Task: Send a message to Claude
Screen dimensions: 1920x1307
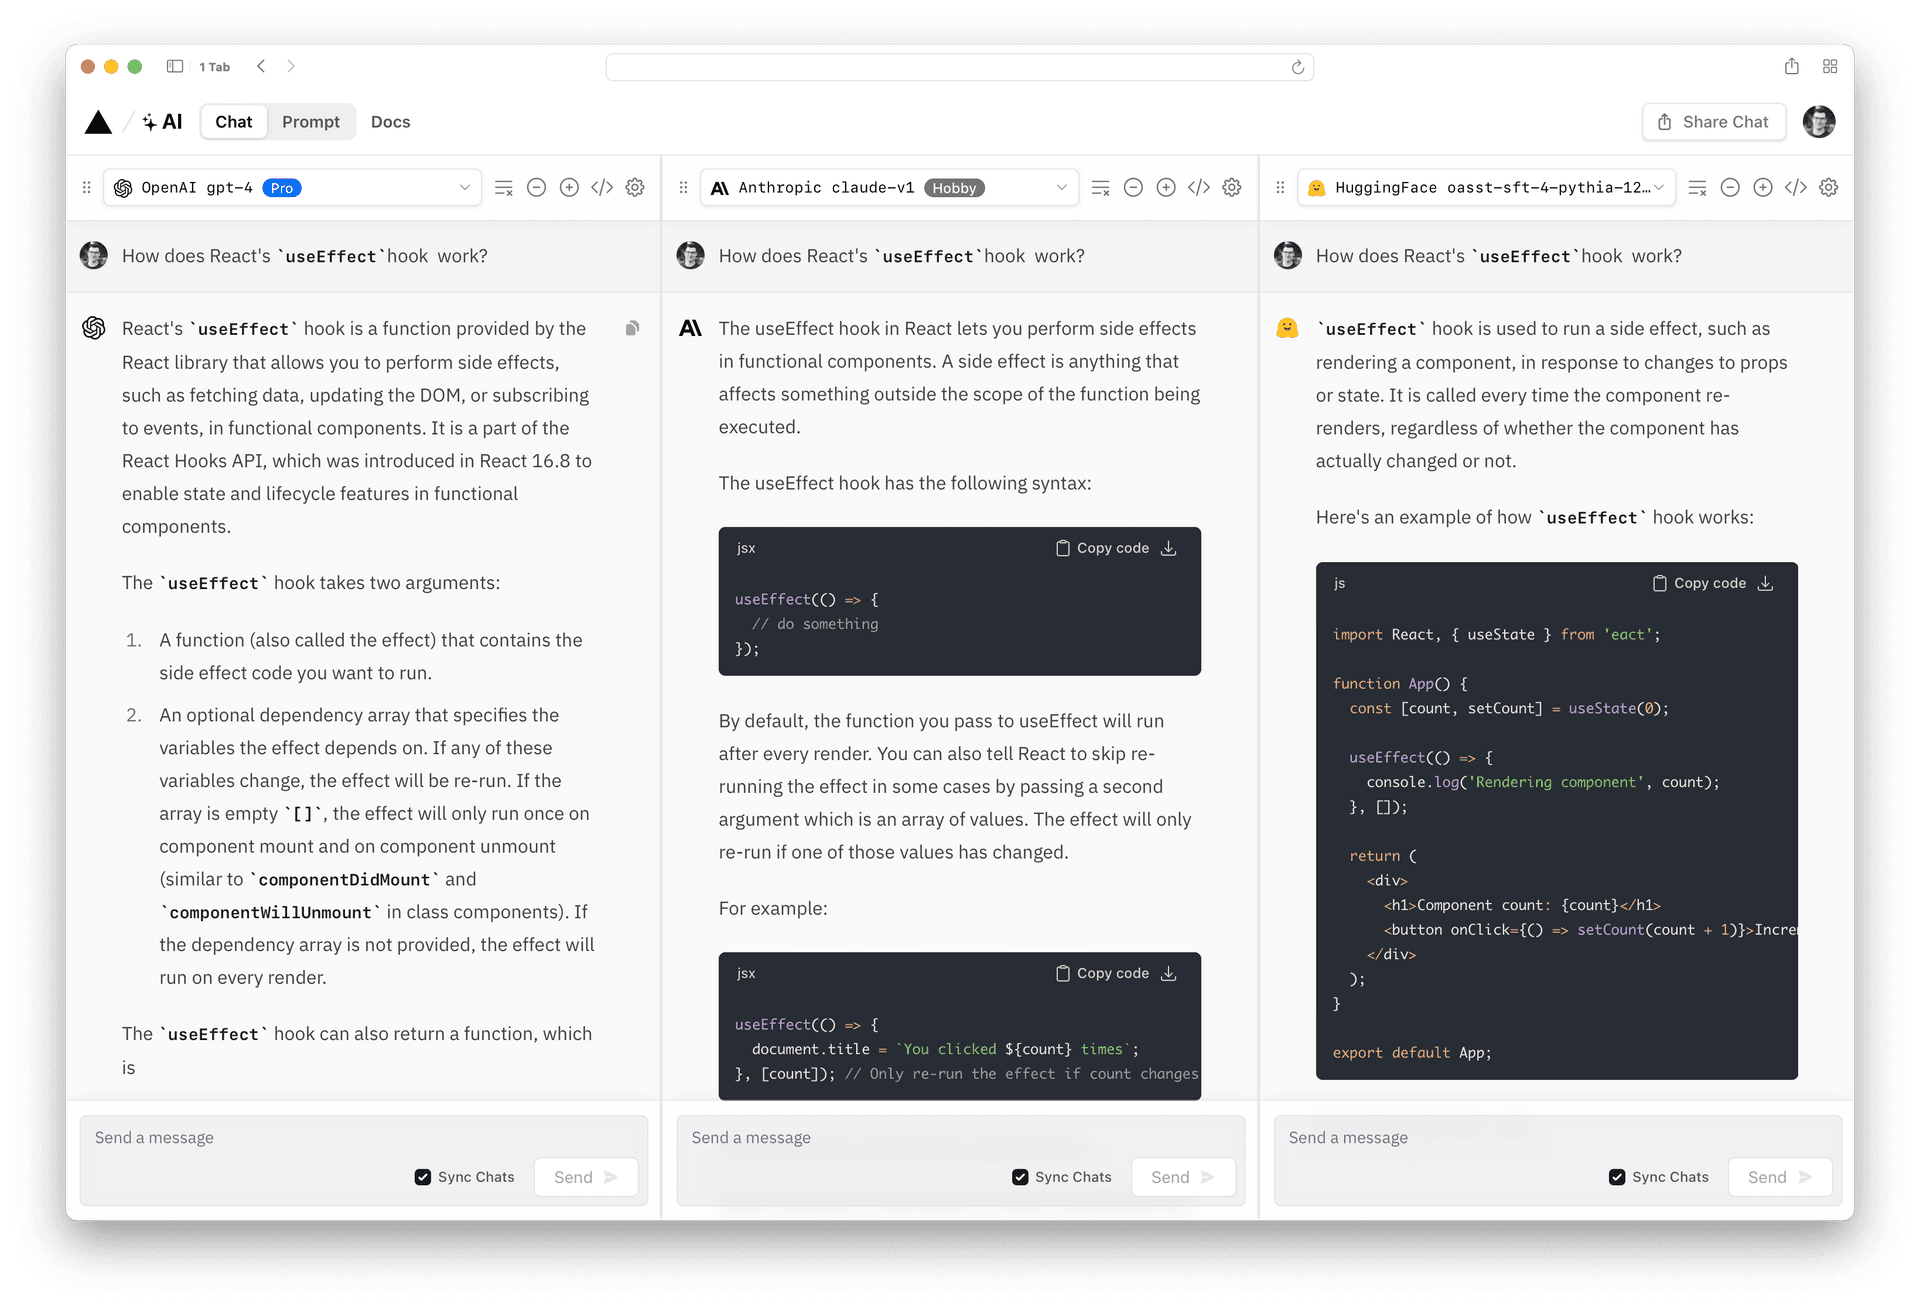Action: (x=1182, y=1177)
